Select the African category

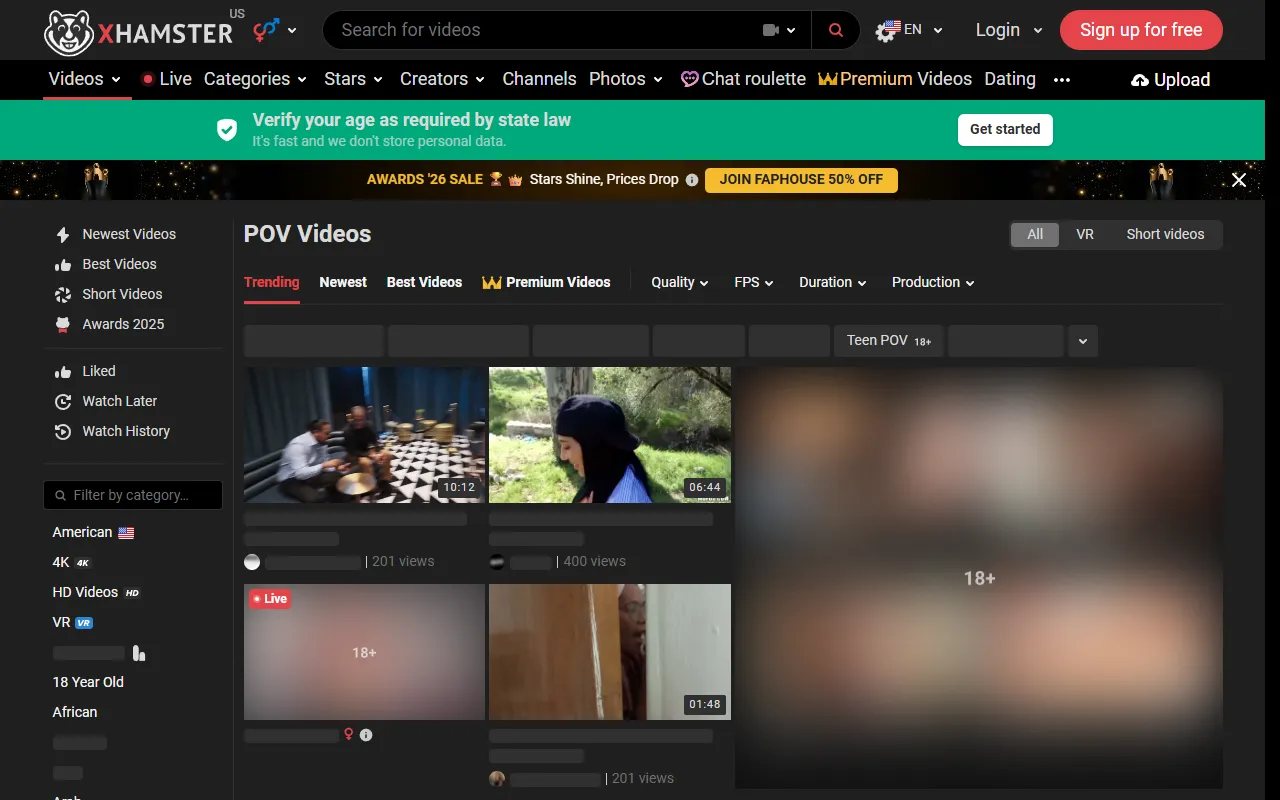click(75, 712)
